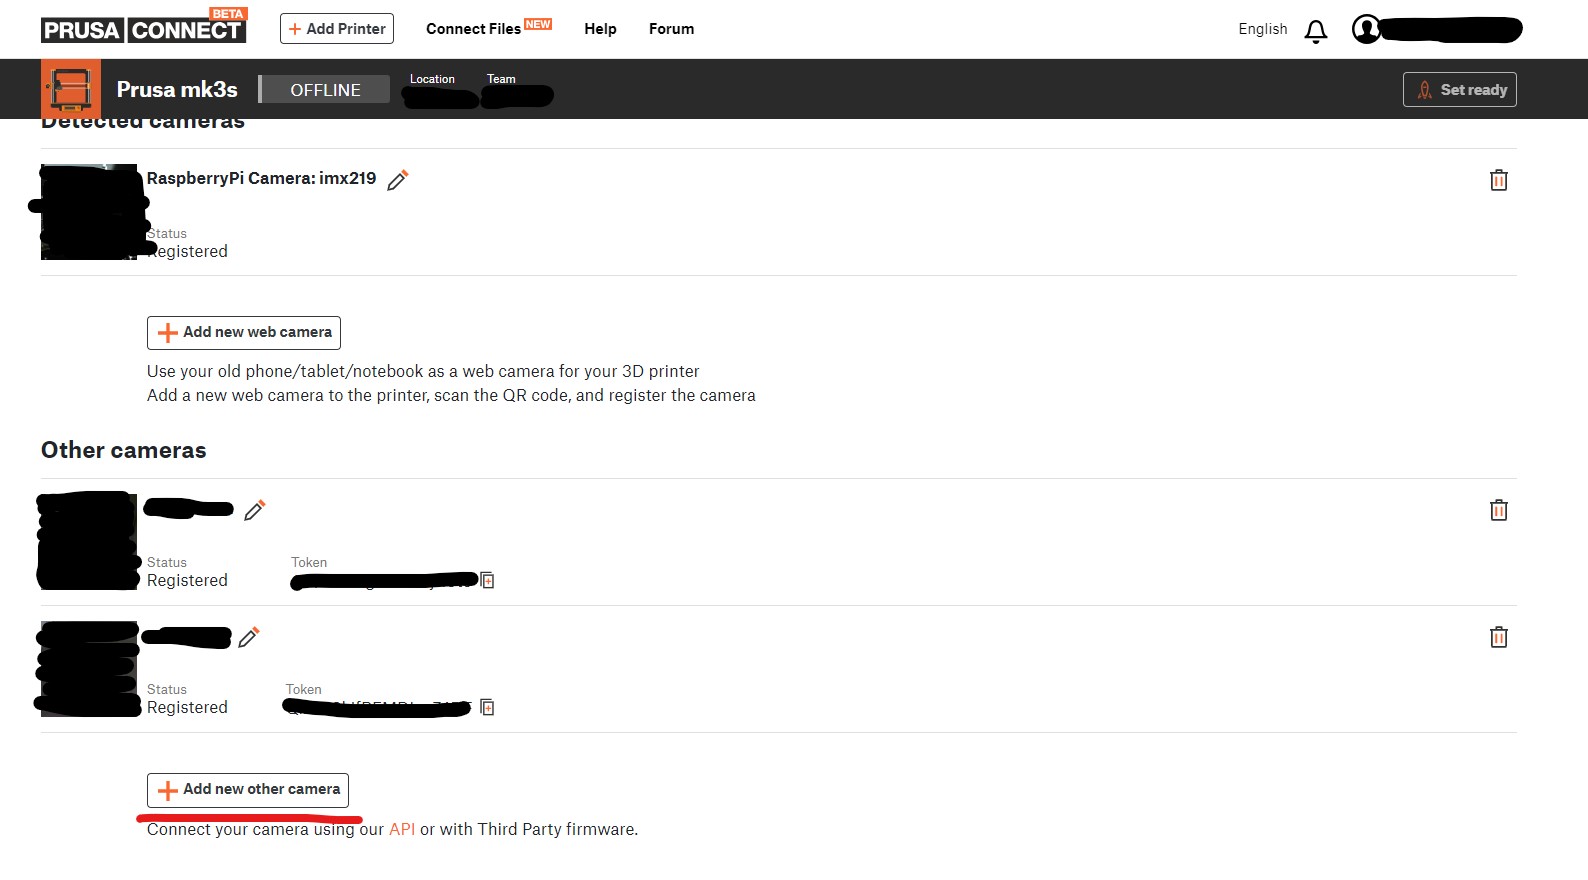Click the Other cameras heading
1588x880 pixels.
pyautogui.click(x=124, y=450)
